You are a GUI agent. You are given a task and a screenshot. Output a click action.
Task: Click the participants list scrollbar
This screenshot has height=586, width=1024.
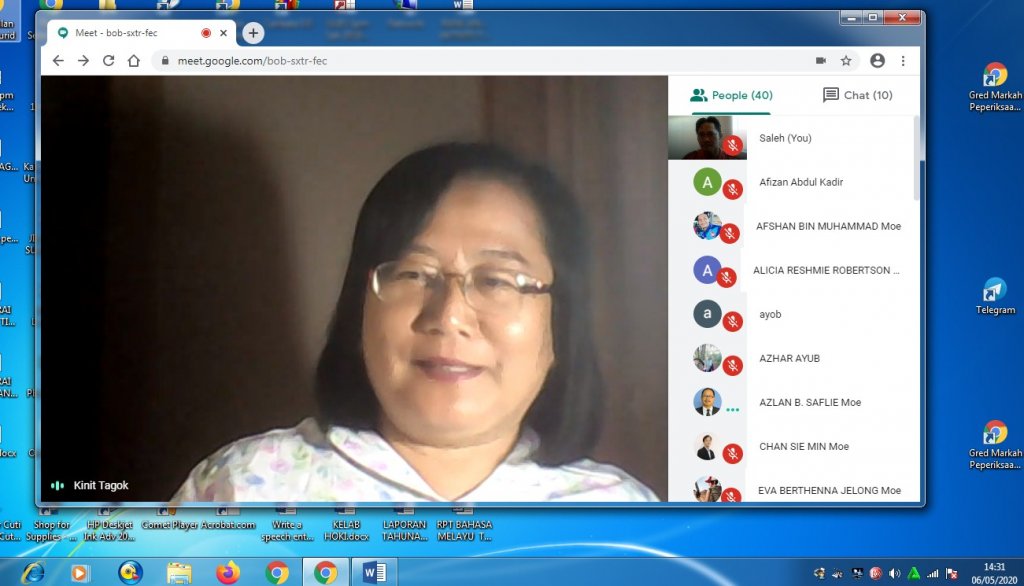pos(917,160)
